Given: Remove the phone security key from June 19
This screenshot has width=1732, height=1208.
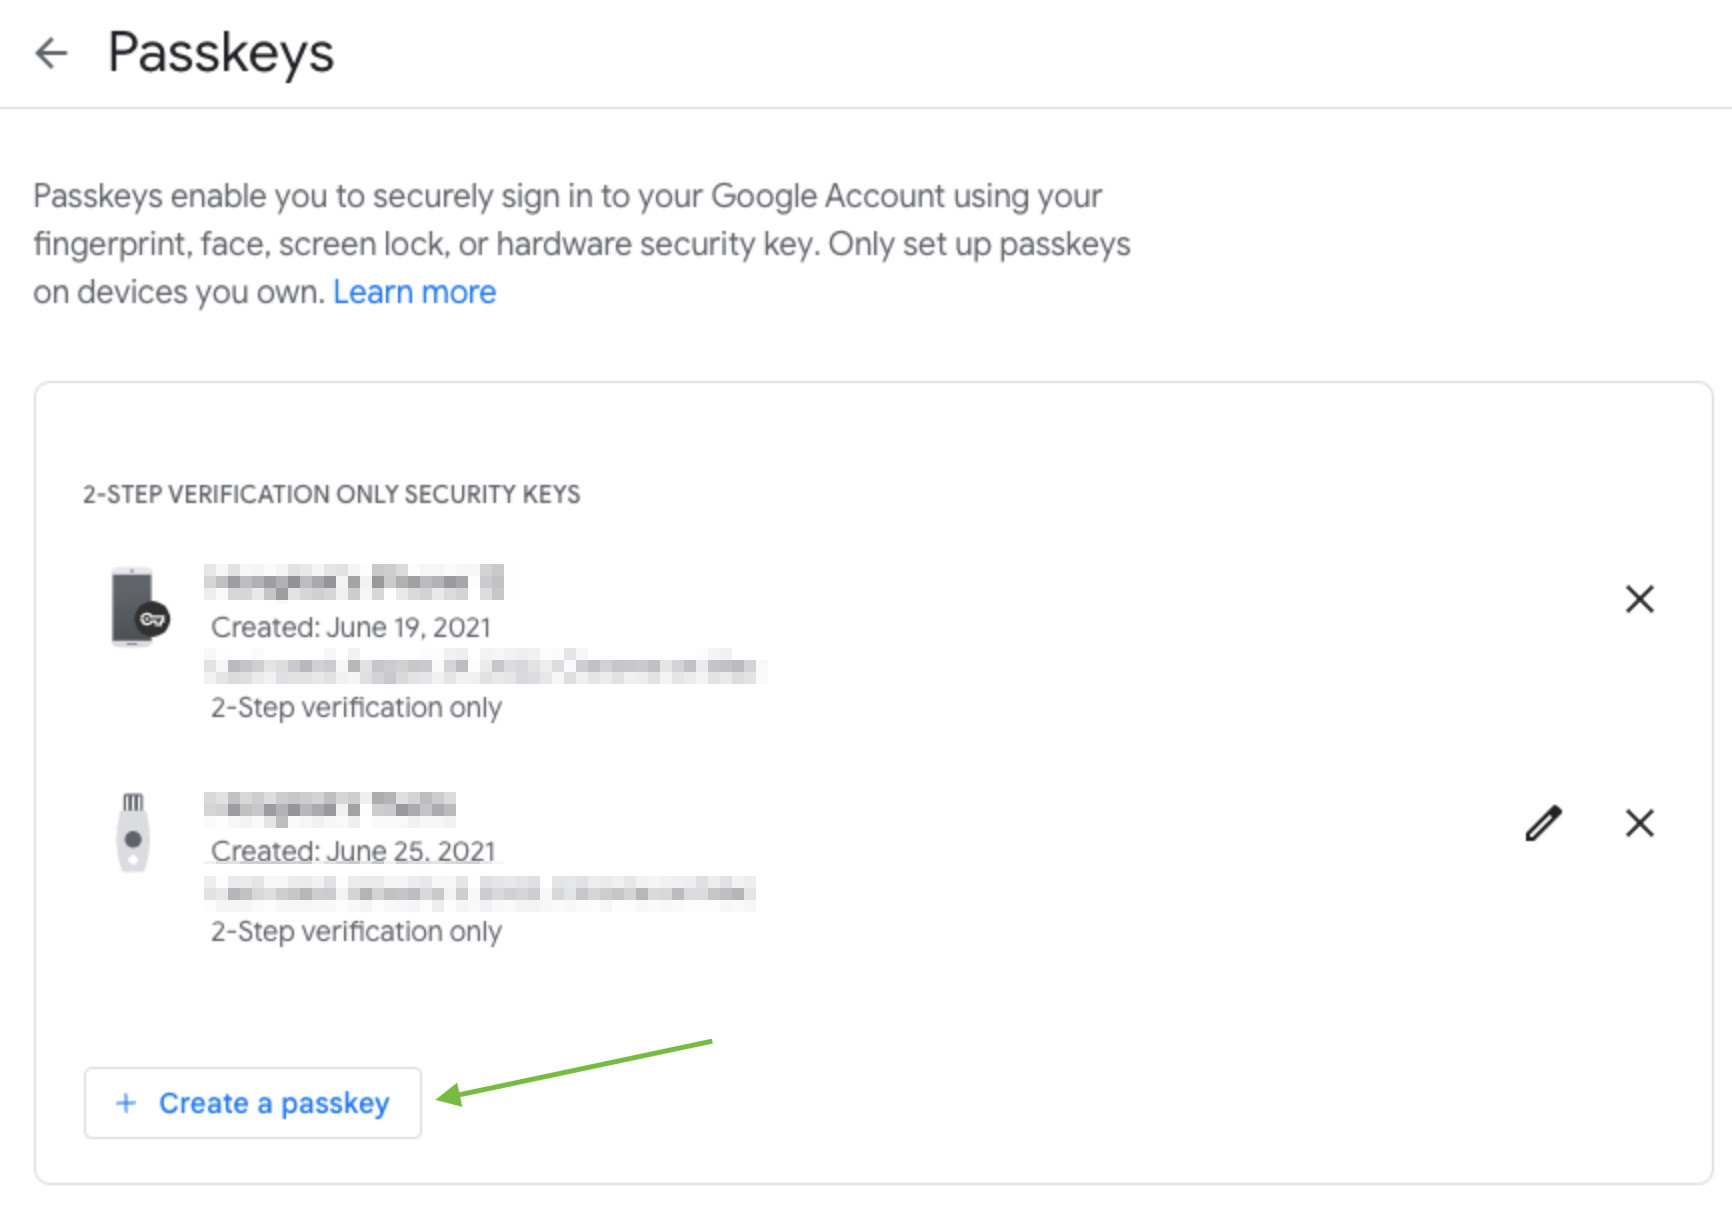Looking at the screenshot, I should 1639,599.
